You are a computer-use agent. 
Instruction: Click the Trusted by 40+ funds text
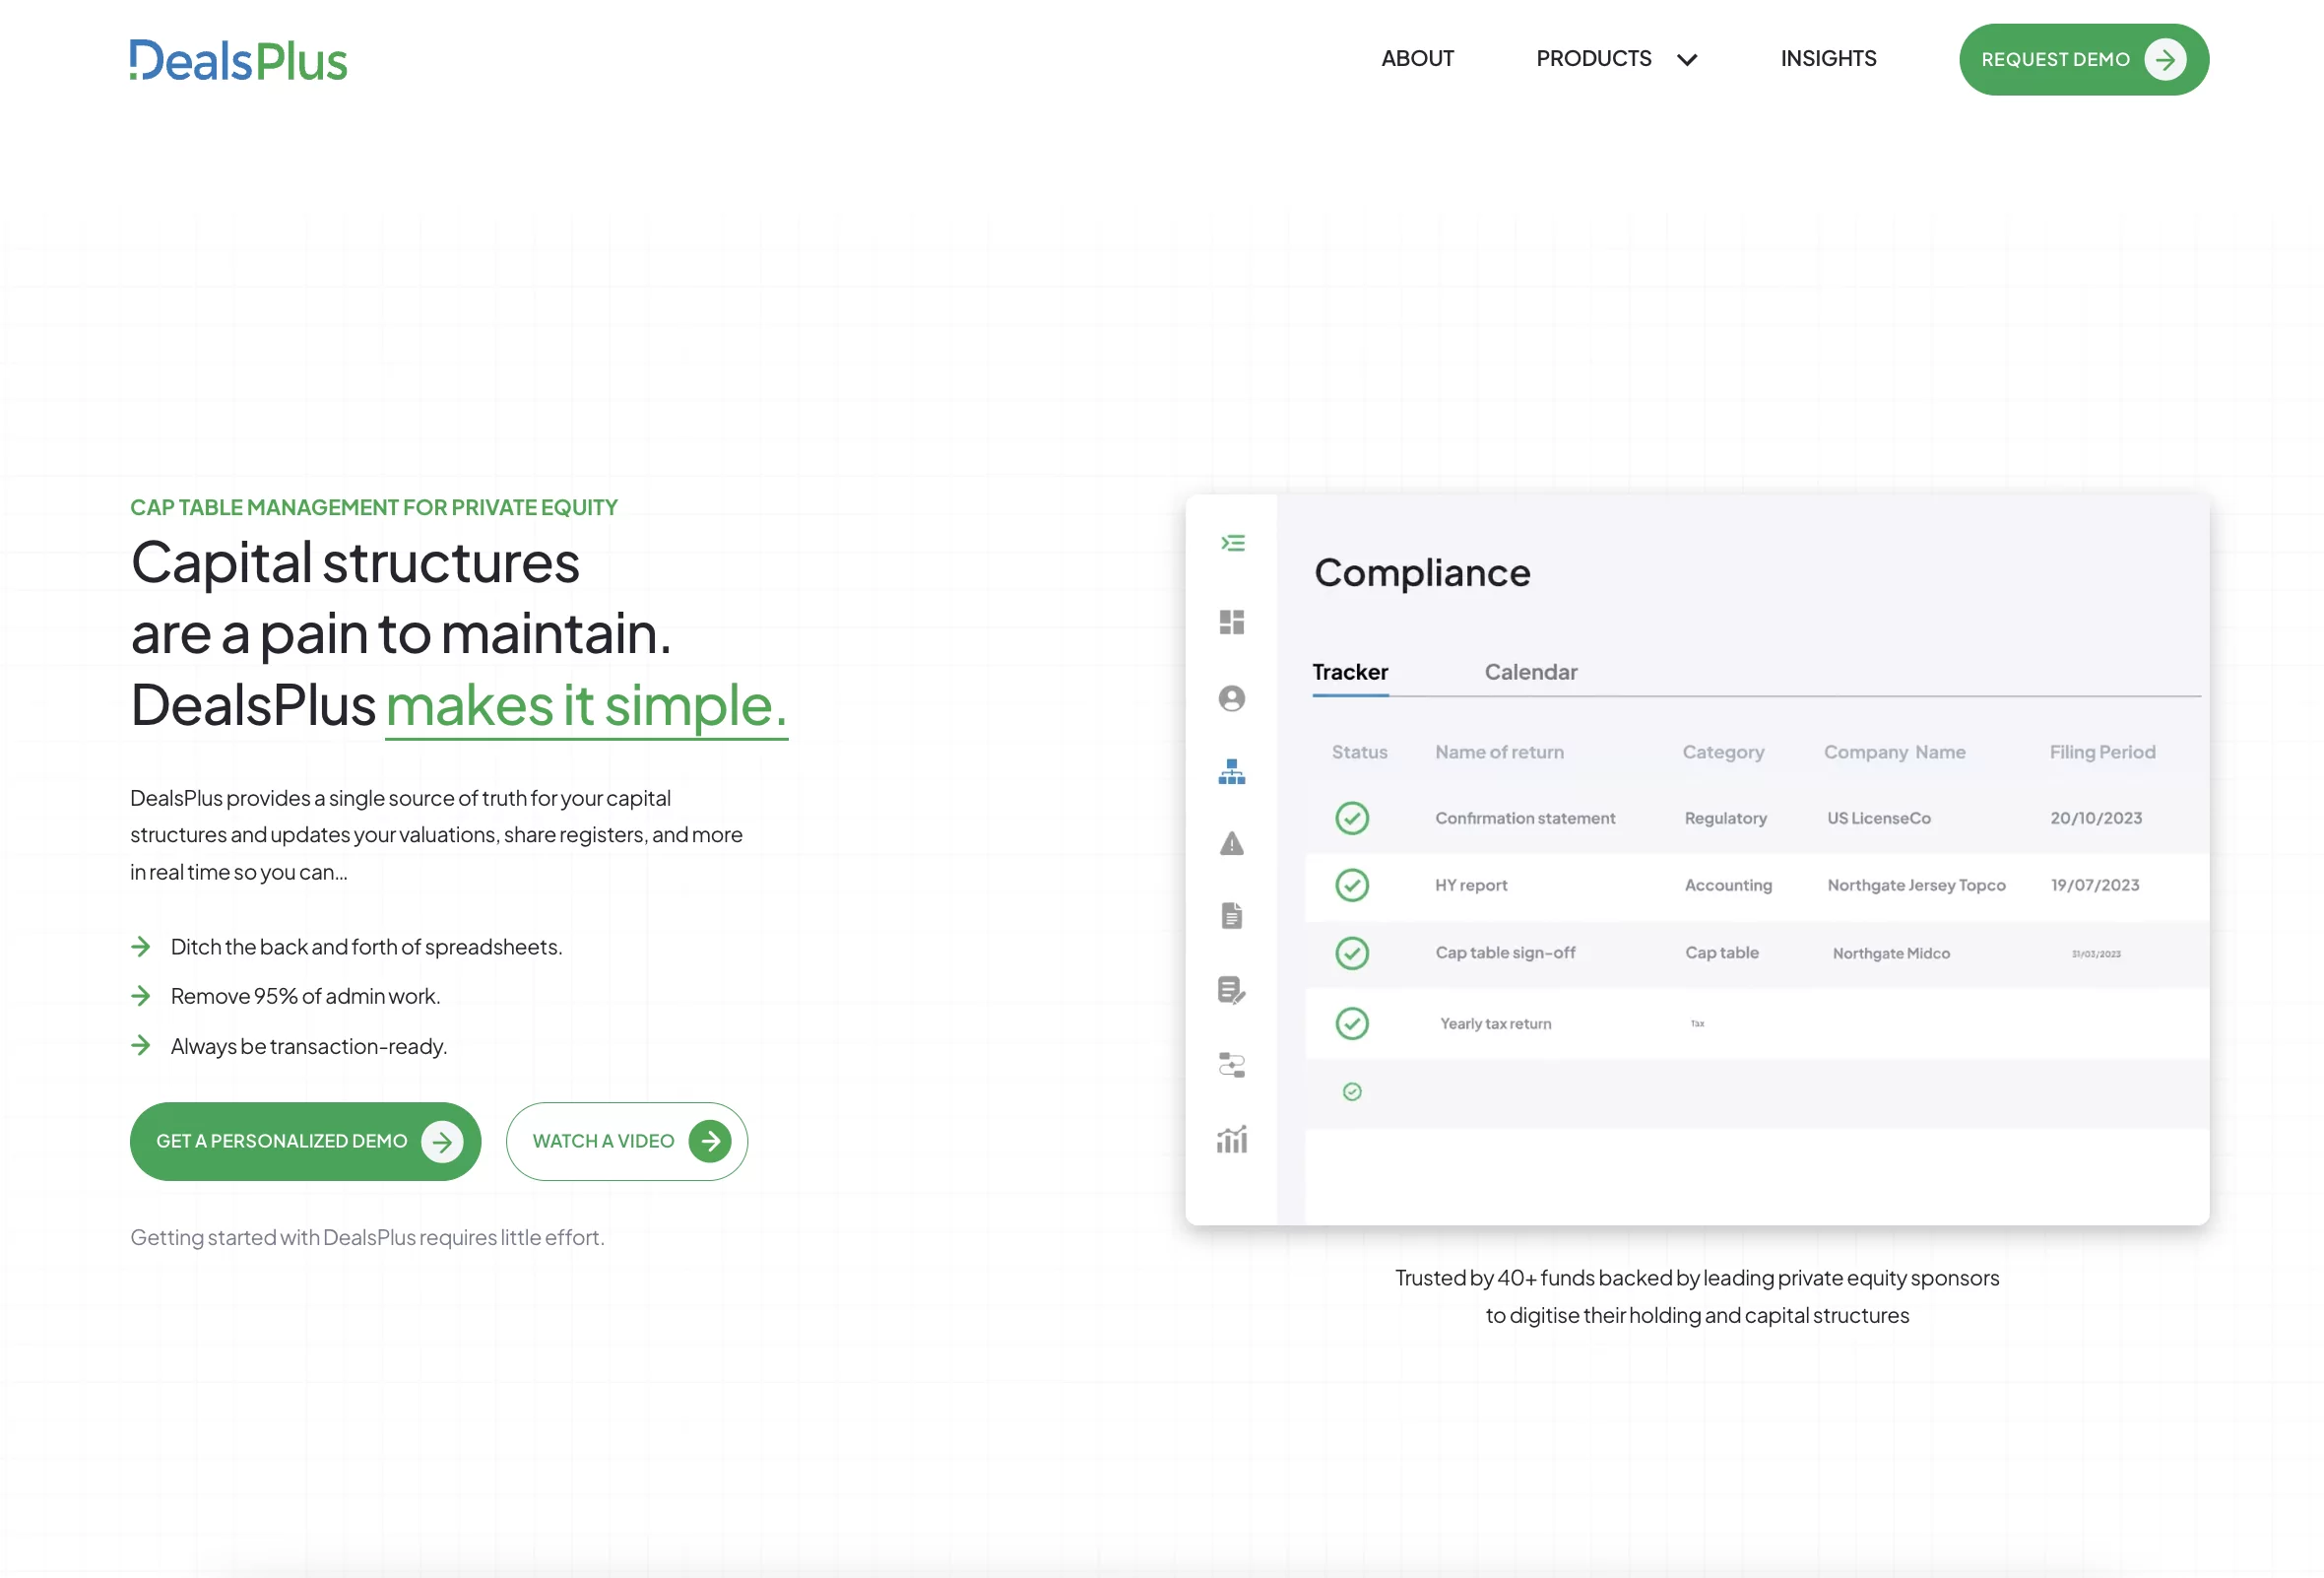click(1697, 1296)
